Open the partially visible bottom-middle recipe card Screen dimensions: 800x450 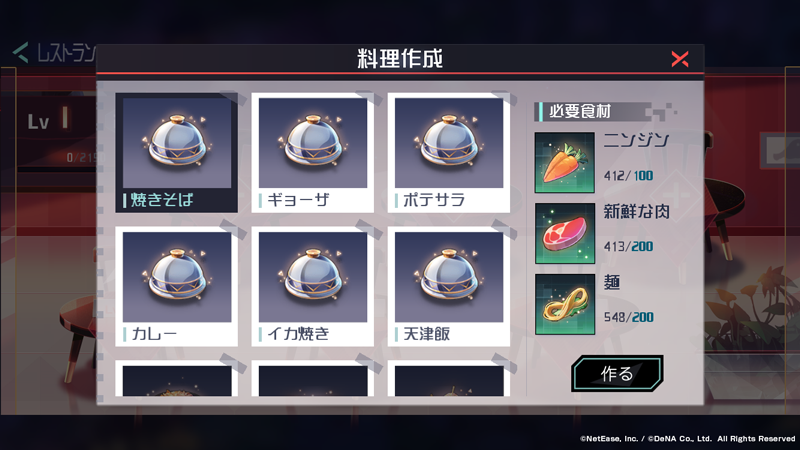[x=313, y=379]
